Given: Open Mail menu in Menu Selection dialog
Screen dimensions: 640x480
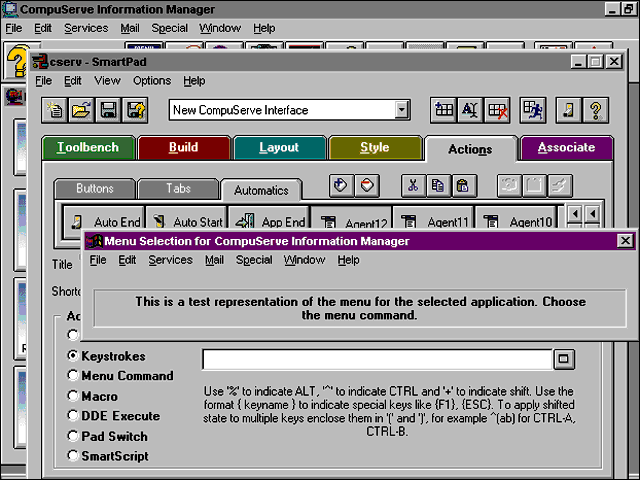Looking at the screenshot, I should [214, 260].
